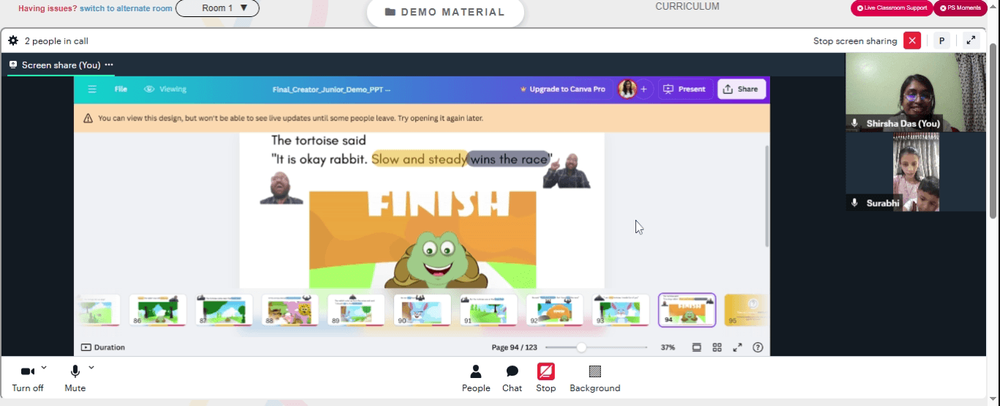Click switch to alternate room link
Image resolution: width=1000 pixels, height=406 pixels.
[126, 8]
